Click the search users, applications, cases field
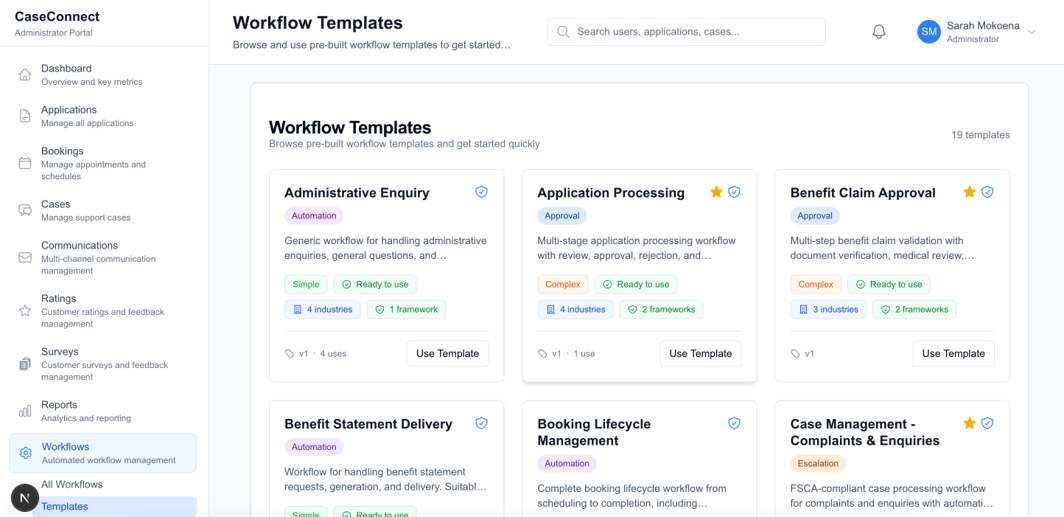 (x=686, y=32)
